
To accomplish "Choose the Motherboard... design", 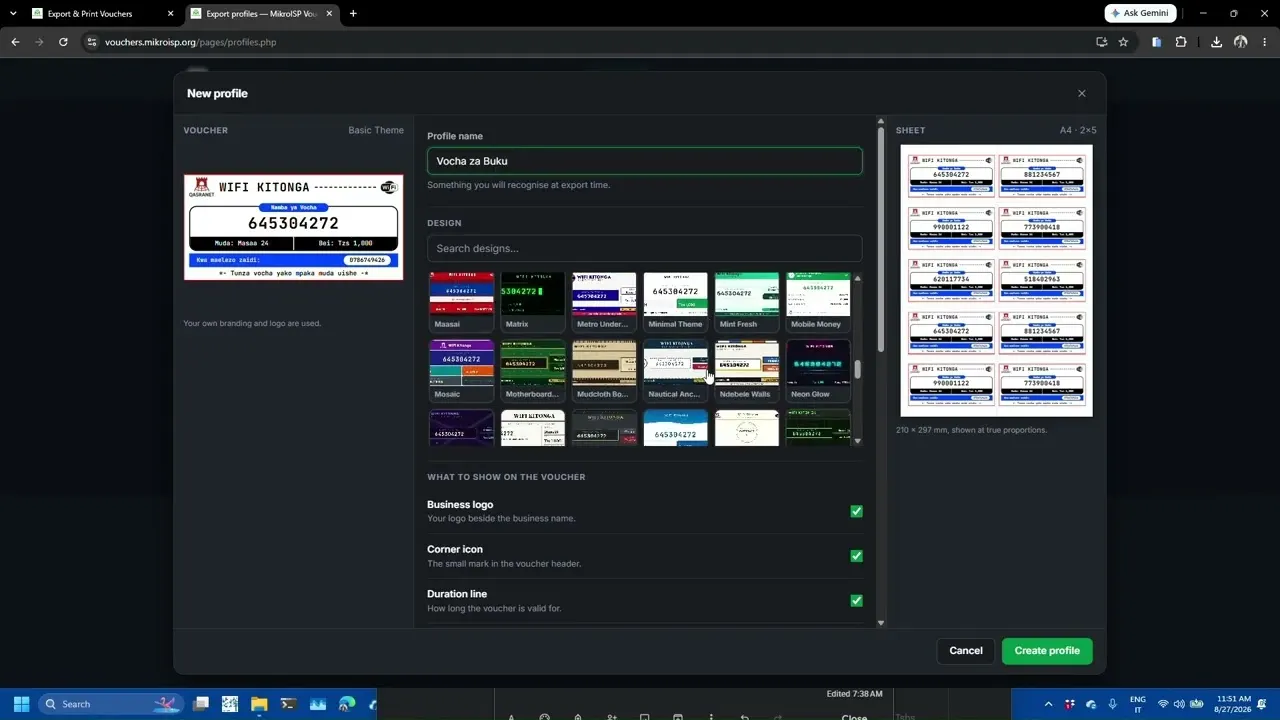I will (x=533, y=371).
